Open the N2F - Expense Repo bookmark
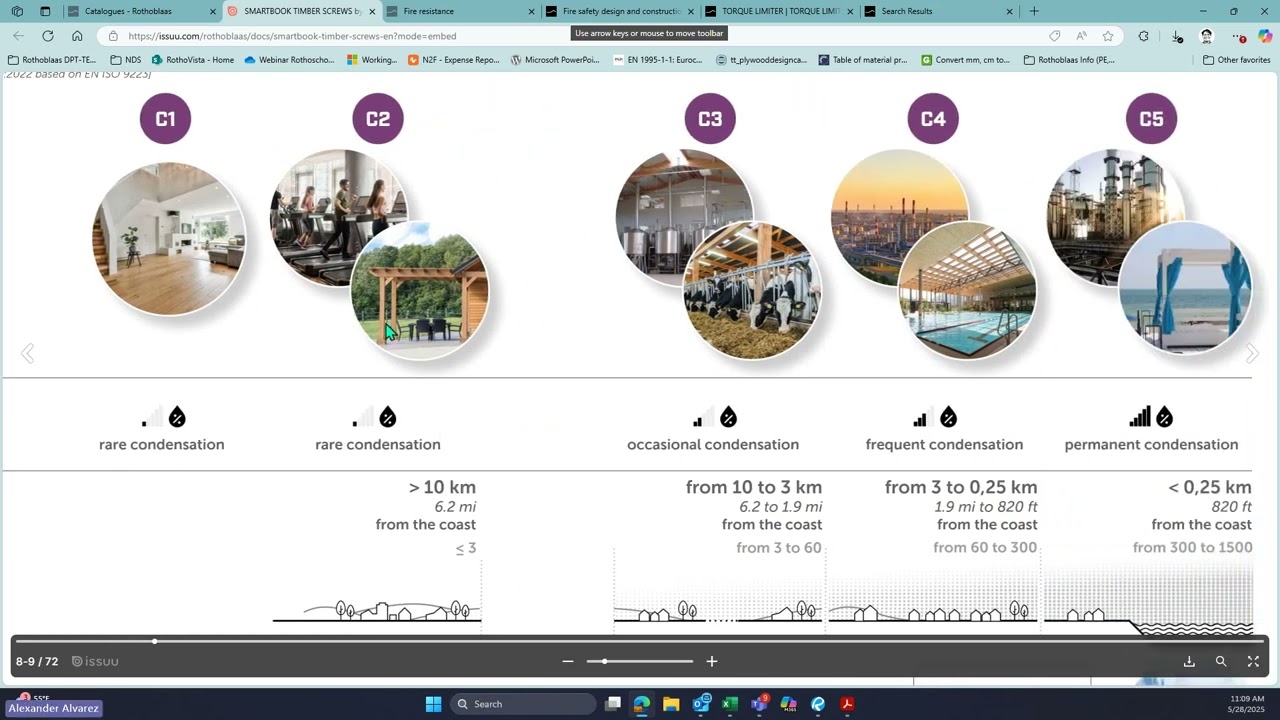The height and width of the screenshot is (720, 1280). tap(454, 60)
